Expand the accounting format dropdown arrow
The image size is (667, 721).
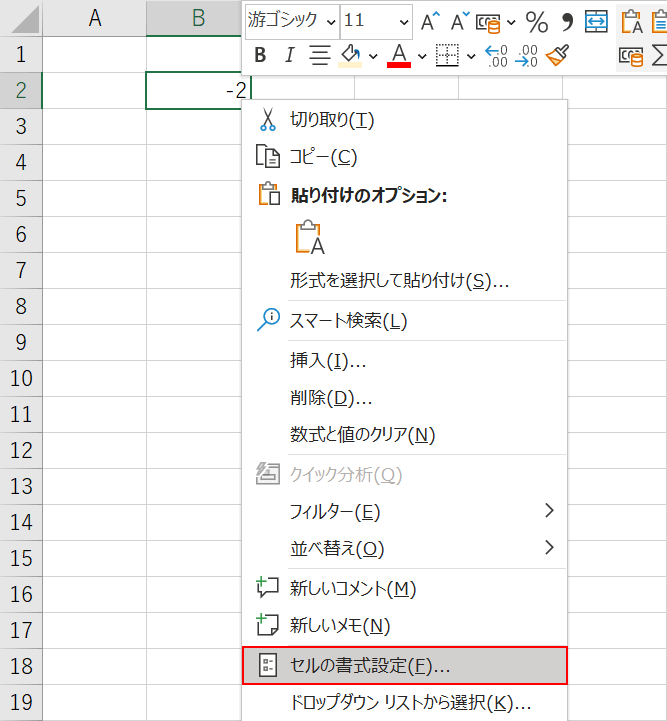click(511, 22)
